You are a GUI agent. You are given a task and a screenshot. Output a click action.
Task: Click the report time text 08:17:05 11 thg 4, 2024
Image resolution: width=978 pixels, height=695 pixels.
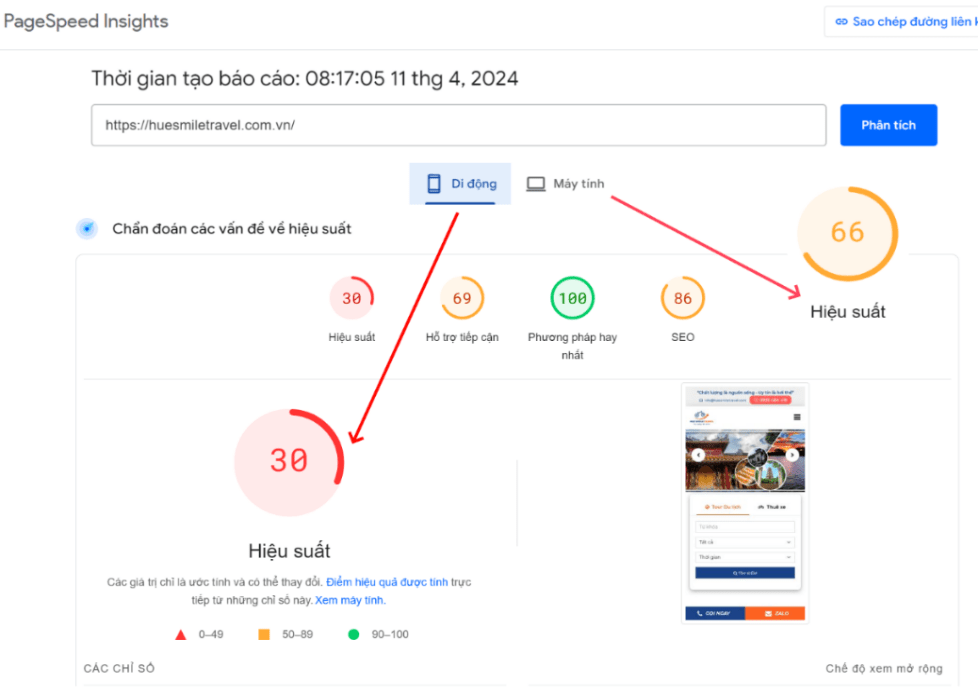pos(412,79)
